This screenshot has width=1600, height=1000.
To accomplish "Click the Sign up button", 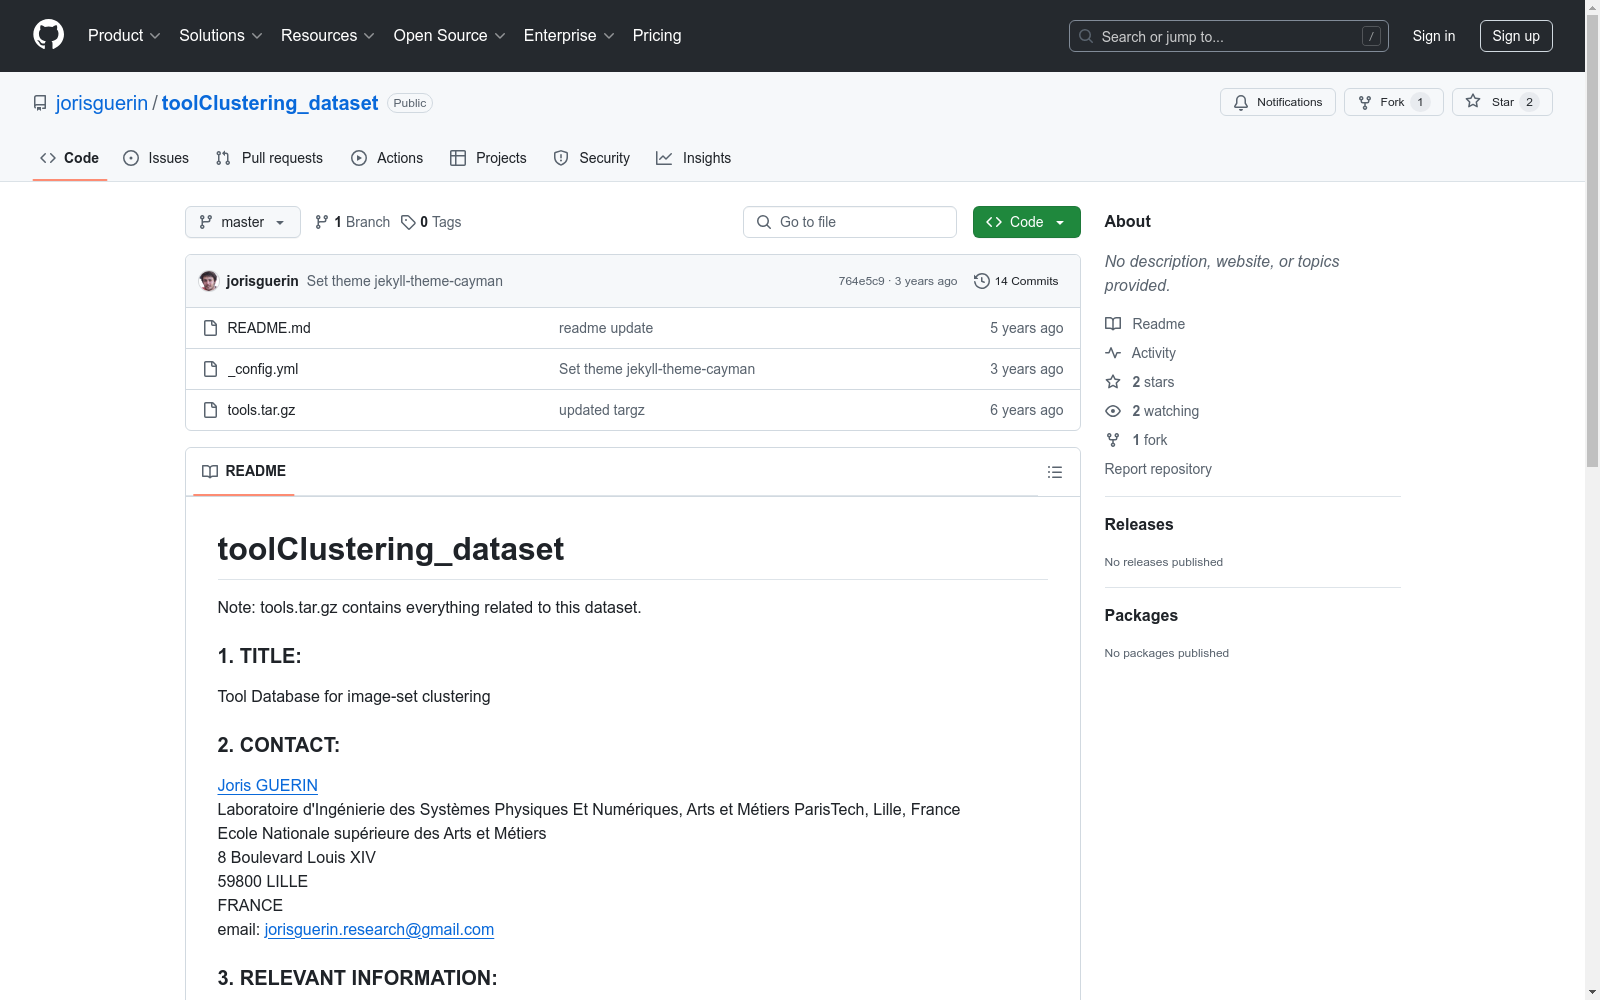I will [x=1516, y=36].
